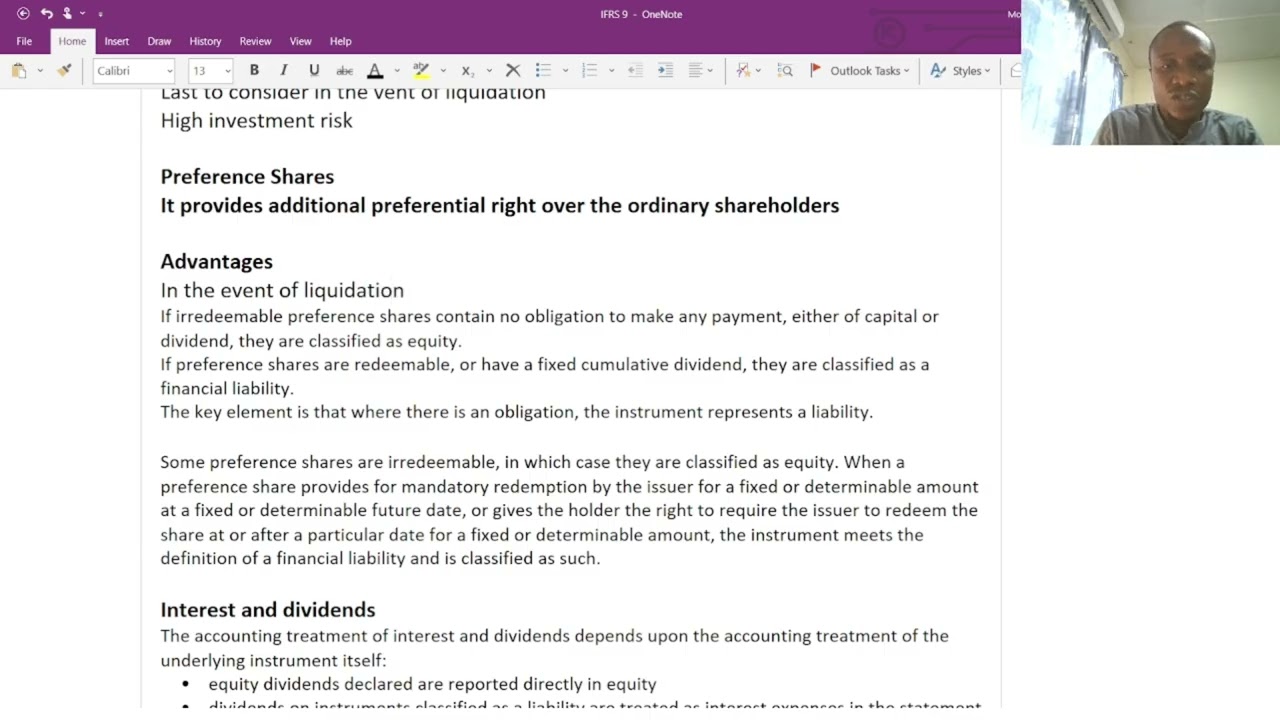Expand the font color palette arrow
Viewport: 1280px width, 720px height.
click(396, 71)
